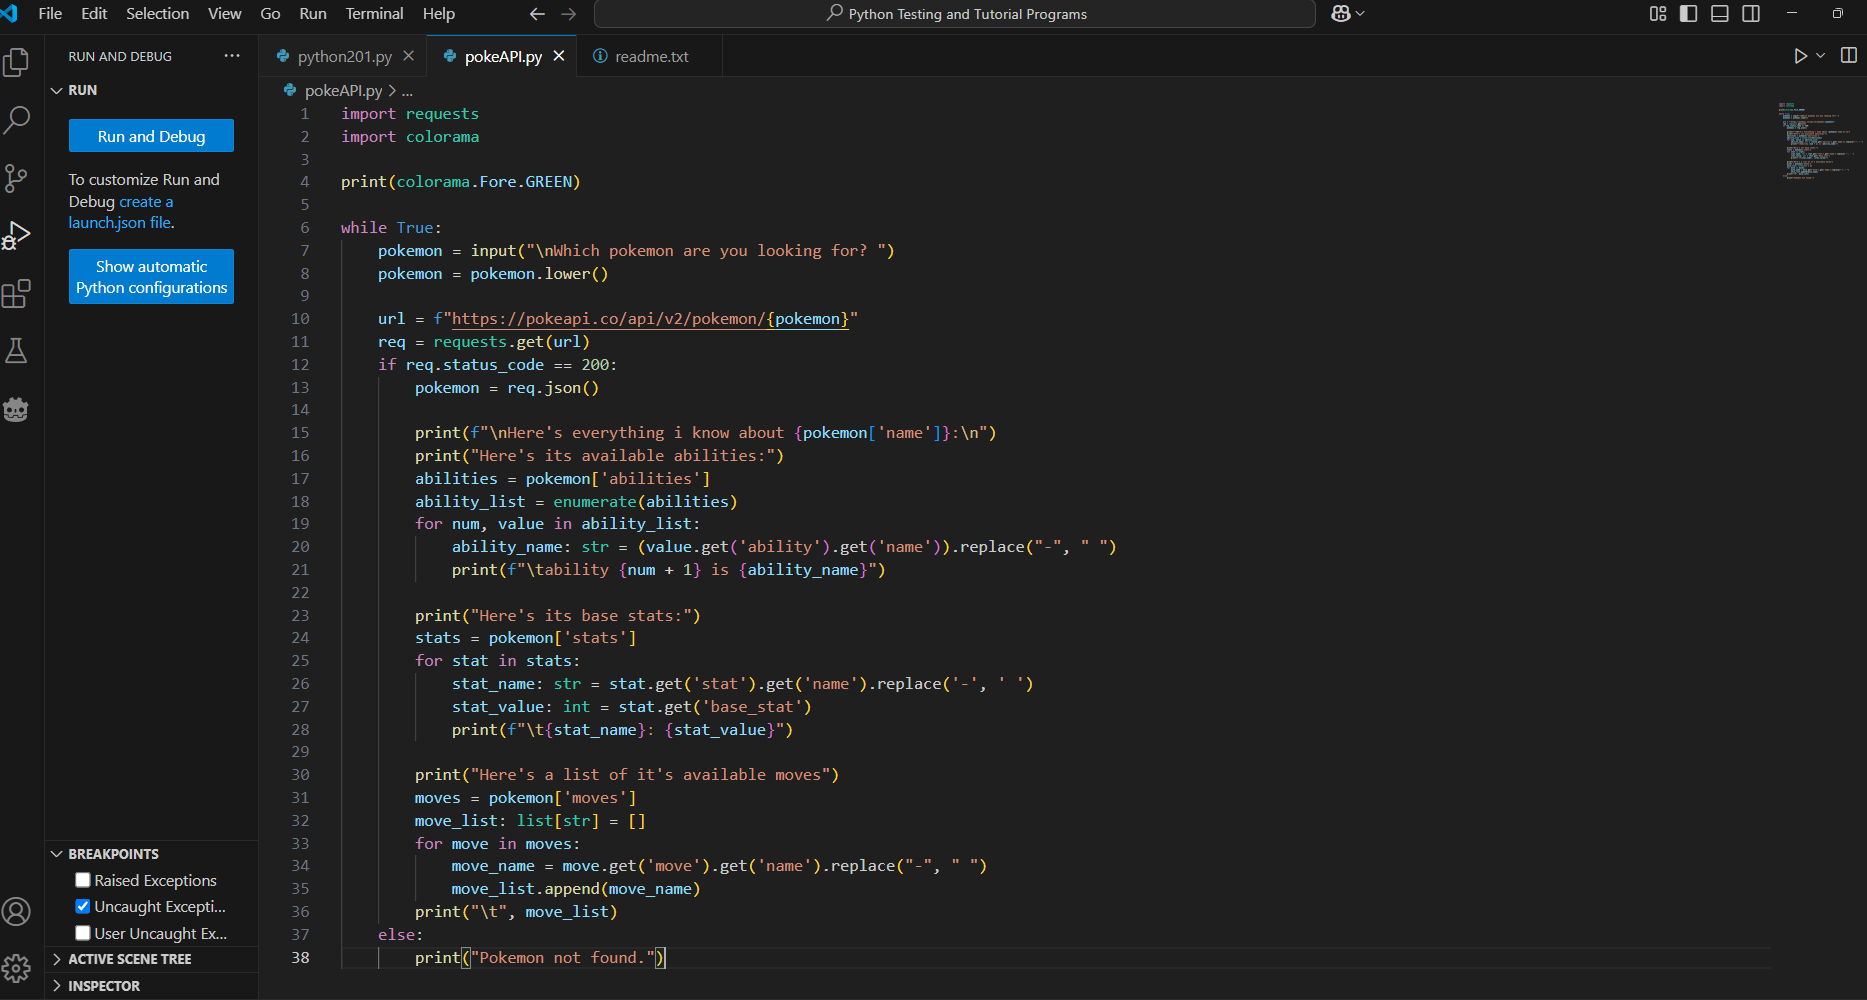This screenshot has height=1000, width=1867.
Task: Click pokeAPI.py breadcrumb item
Action: pos(343,90)
